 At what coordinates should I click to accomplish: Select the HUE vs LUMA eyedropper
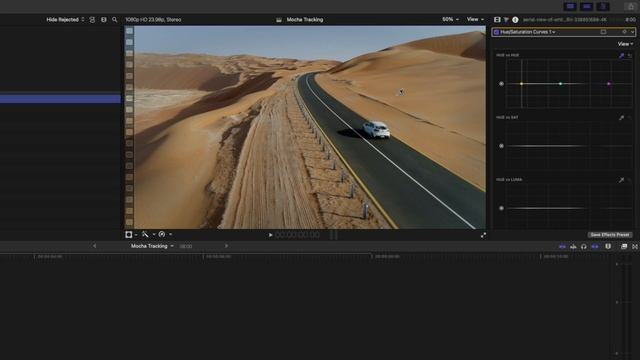621,180
